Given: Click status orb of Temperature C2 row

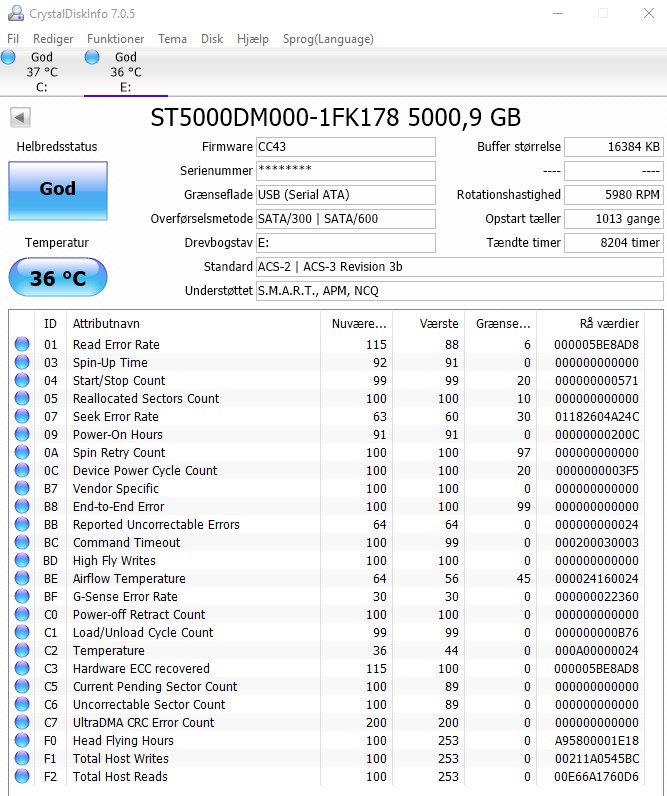Looking at the screenshot, I should tap(22, 650).
